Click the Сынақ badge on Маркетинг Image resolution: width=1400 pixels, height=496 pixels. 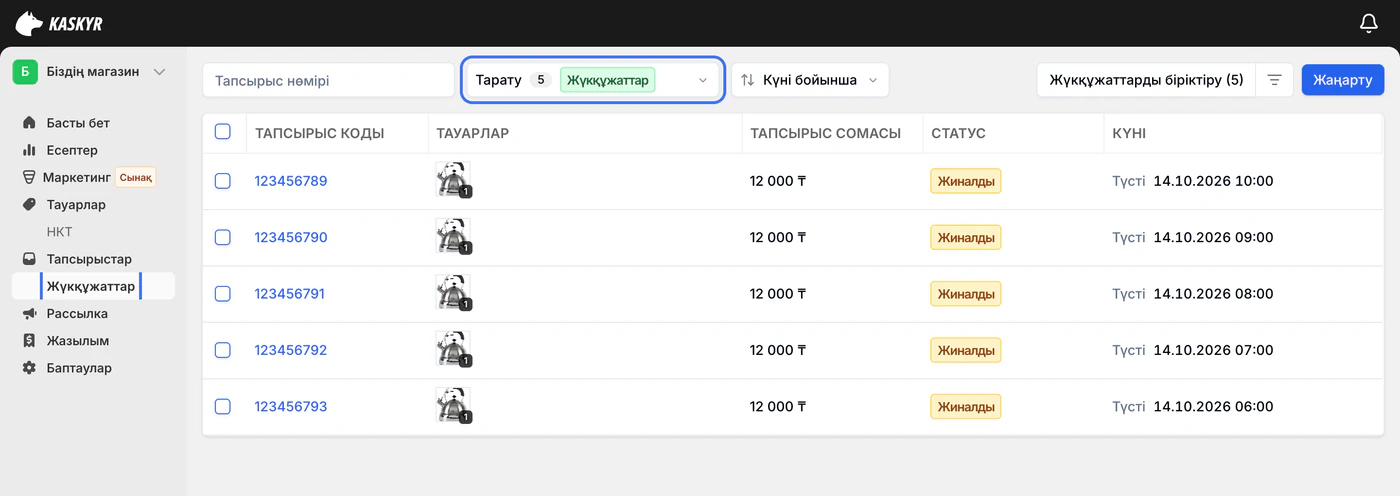136,178
